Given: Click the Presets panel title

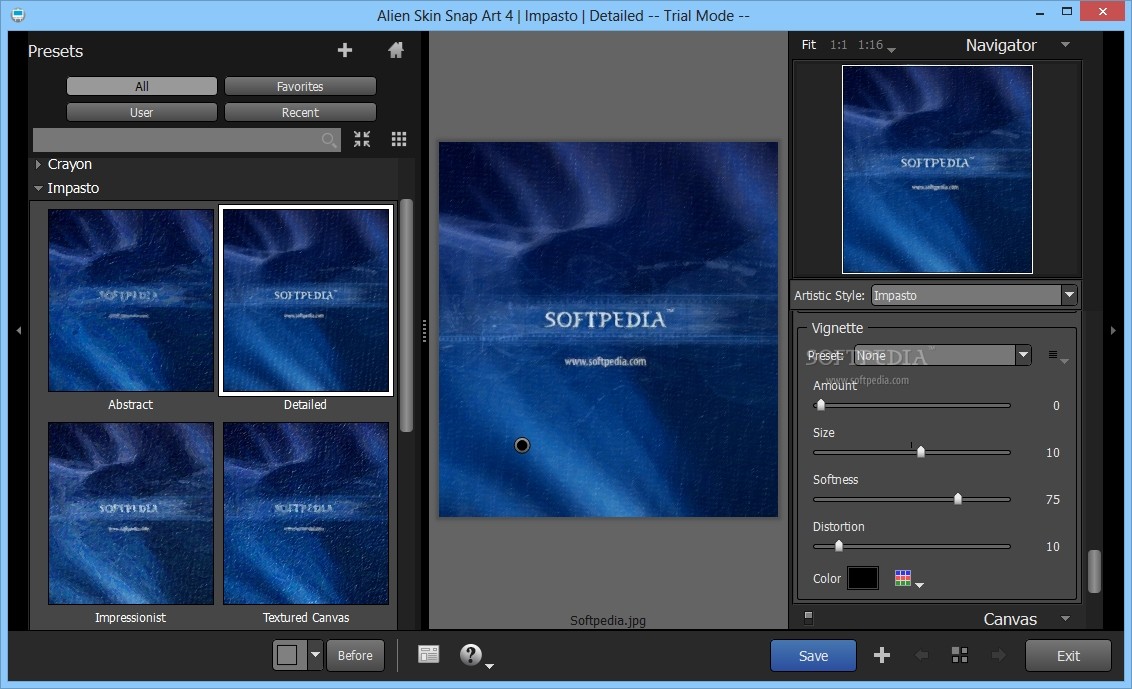Looking at the screenshot, I should [56, 51].
